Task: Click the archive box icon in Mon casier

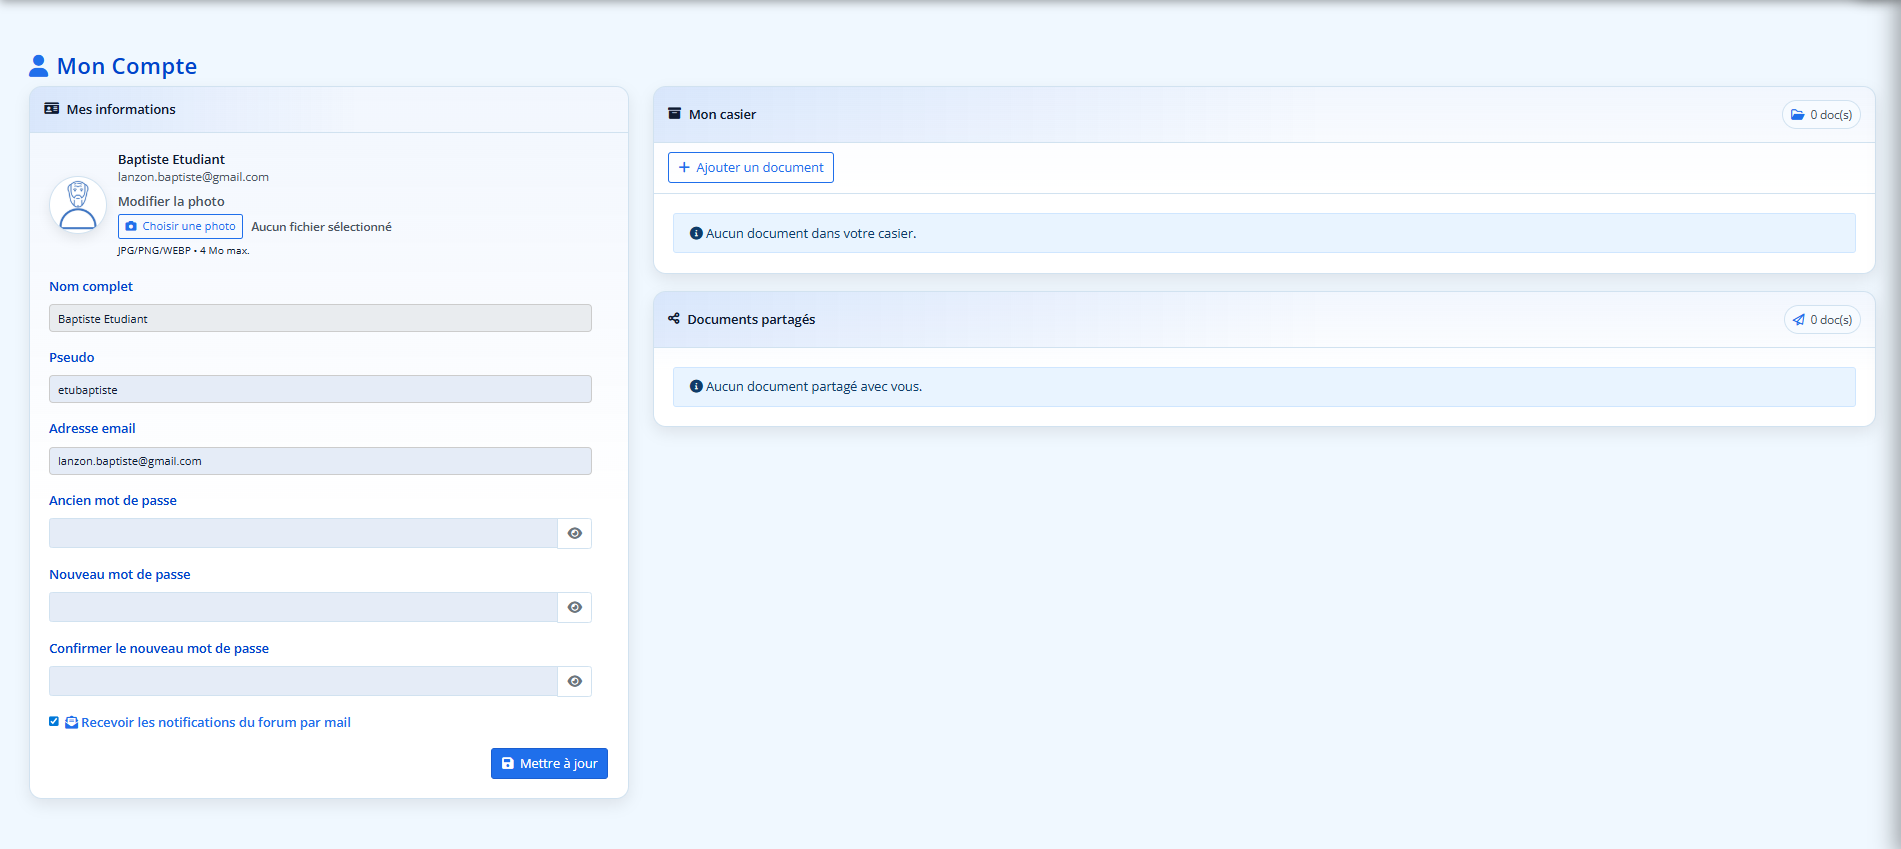Action: [674, 114]
